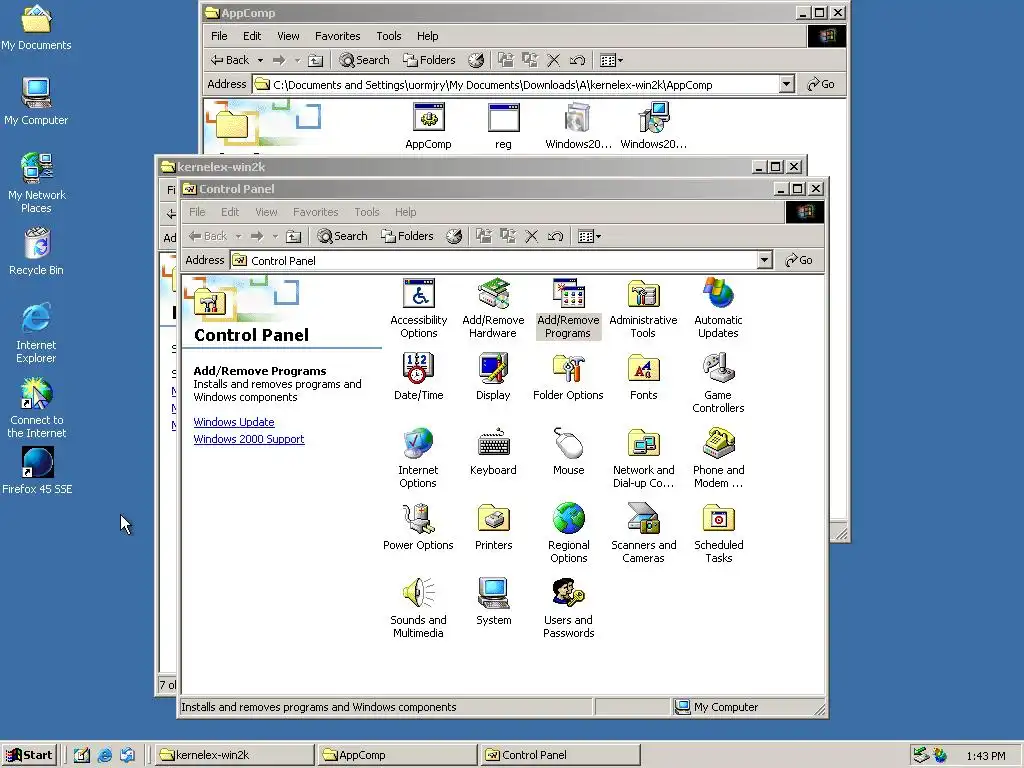Image resolution: width=1024 pixels, height=768 pixels.
Task: Open Help menu in AppComp window
Action: [x=428, y=36]
